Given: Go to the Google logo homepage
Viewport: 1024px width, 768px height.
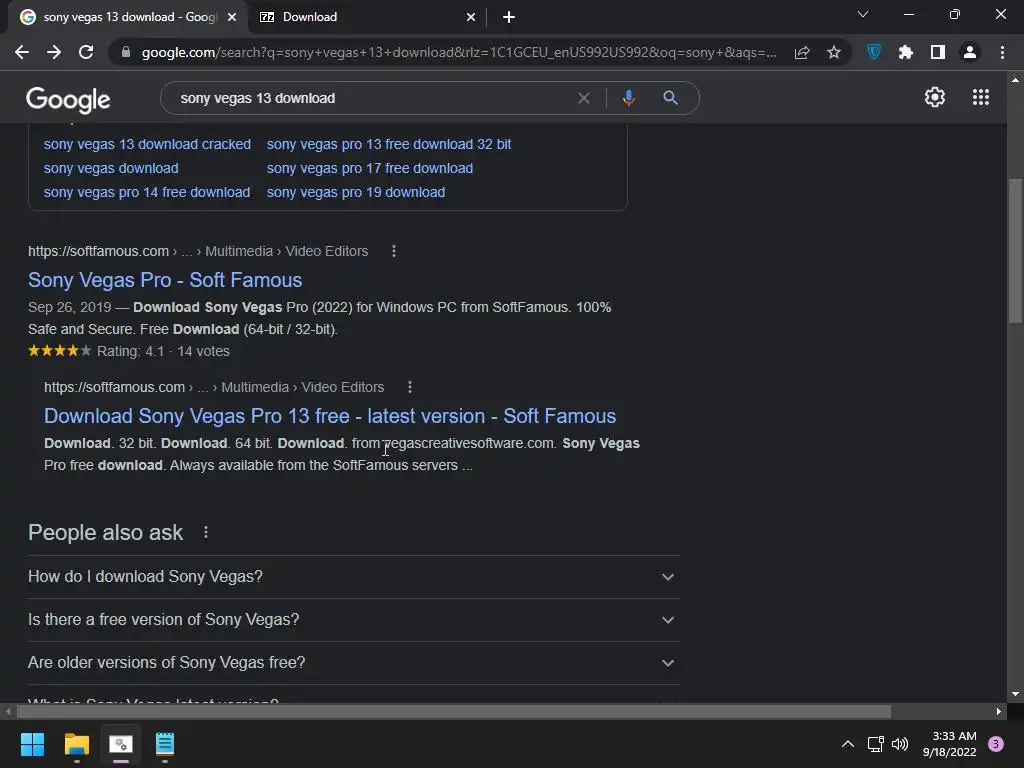Looking at the screenshot, I should (68, 99).
